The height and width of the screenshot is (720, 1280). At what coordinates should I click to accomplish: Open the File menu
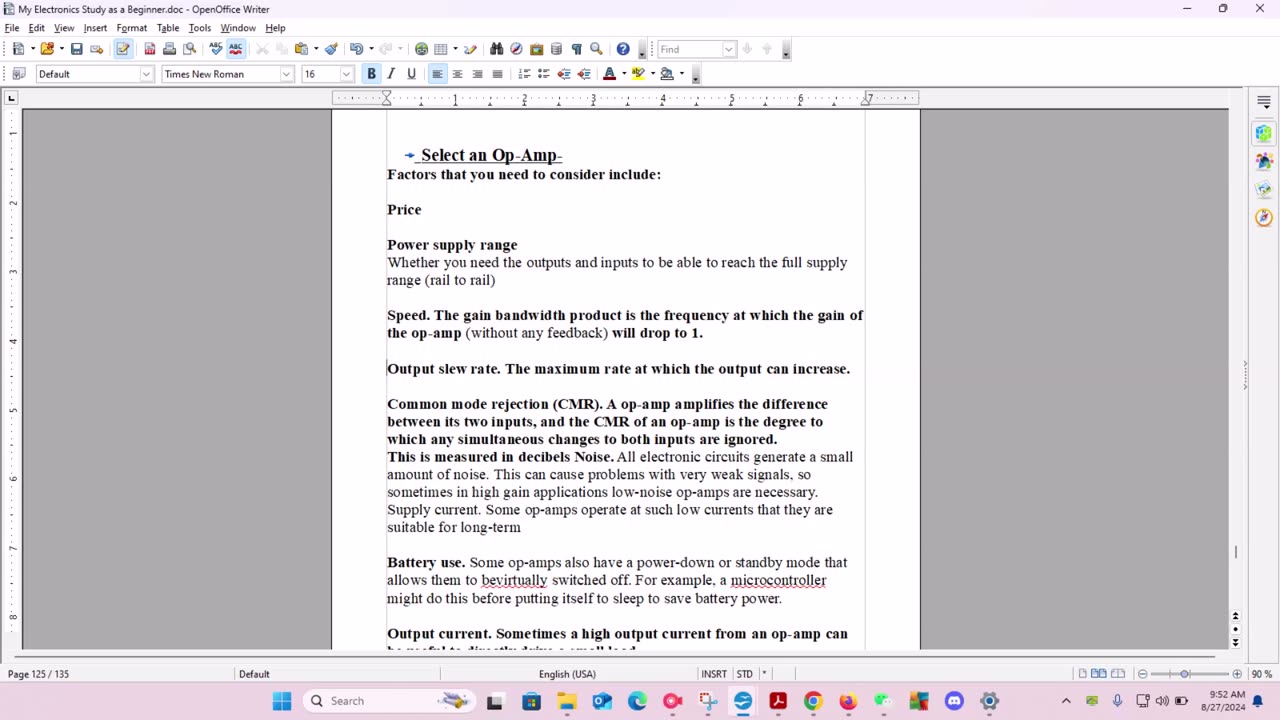tap(12, 28)
